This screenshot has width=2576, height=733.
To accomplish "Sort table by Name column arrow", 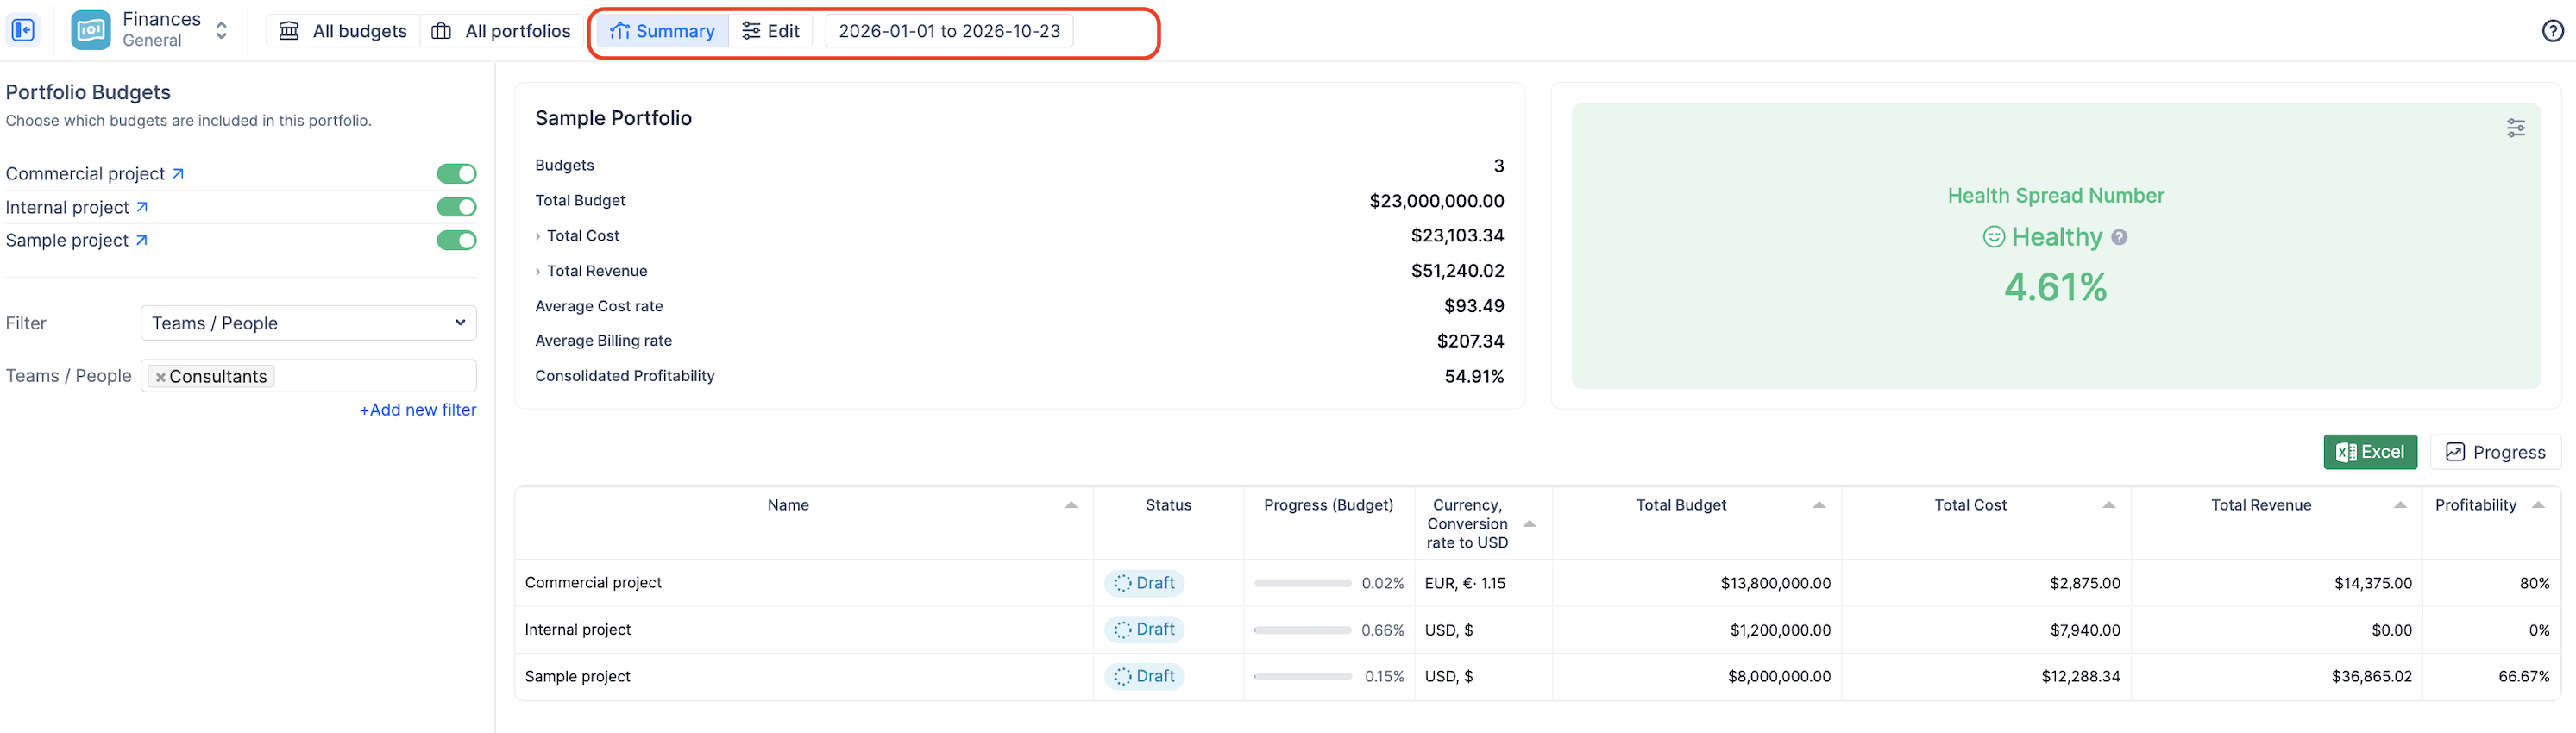I will (x=1071, y=505).
